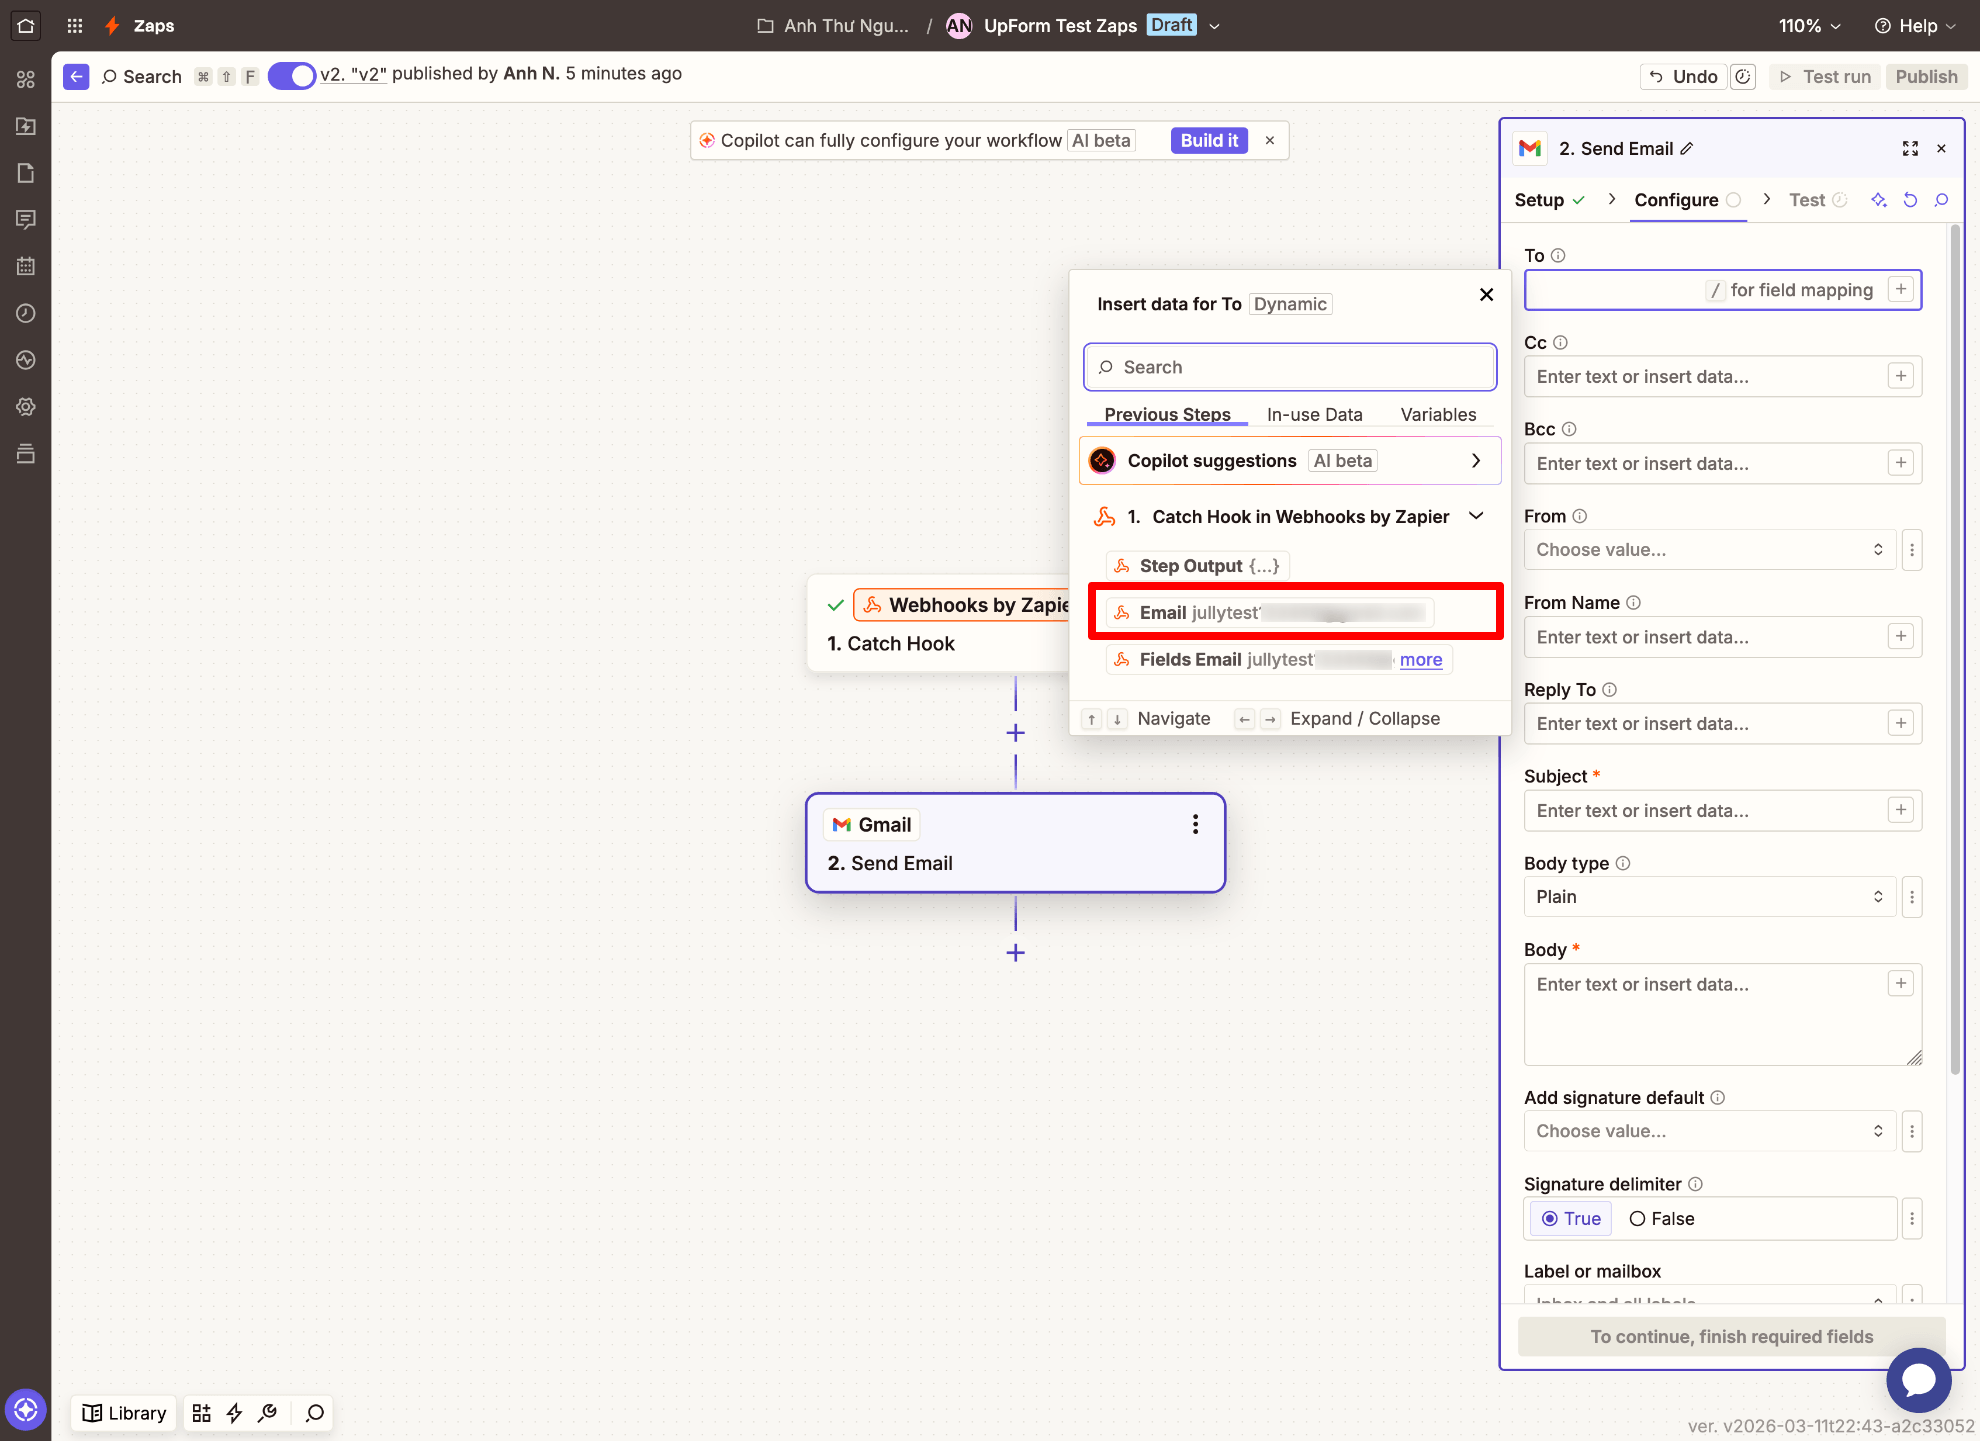Collapse the Catch Hook in Webhooks step
Image resolution: width=1980 pixels, height=1441 pixels.
1476,516
